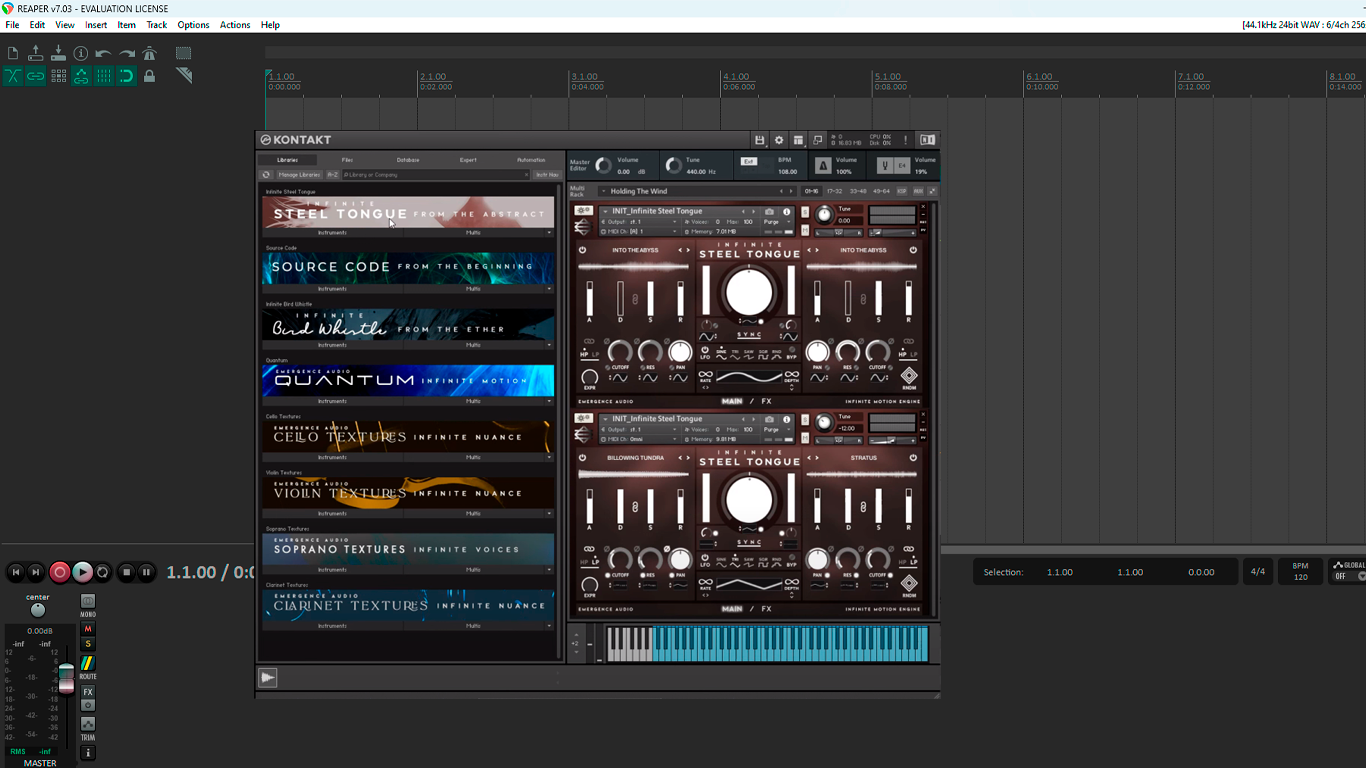Screen dimensions: 1366x768
Task: Open the File menu
Action: [13, 25]
